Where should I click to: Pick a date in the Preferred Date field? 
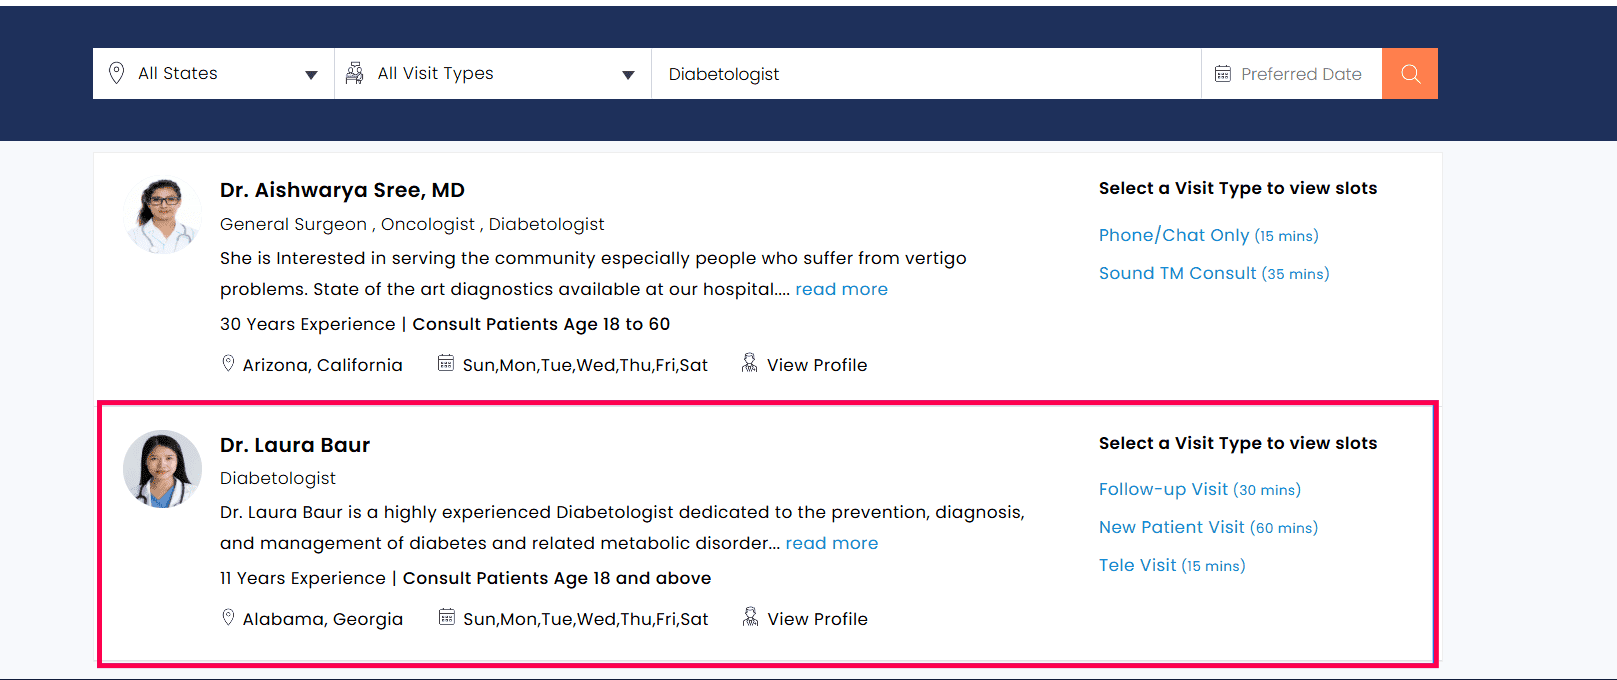1300,74
